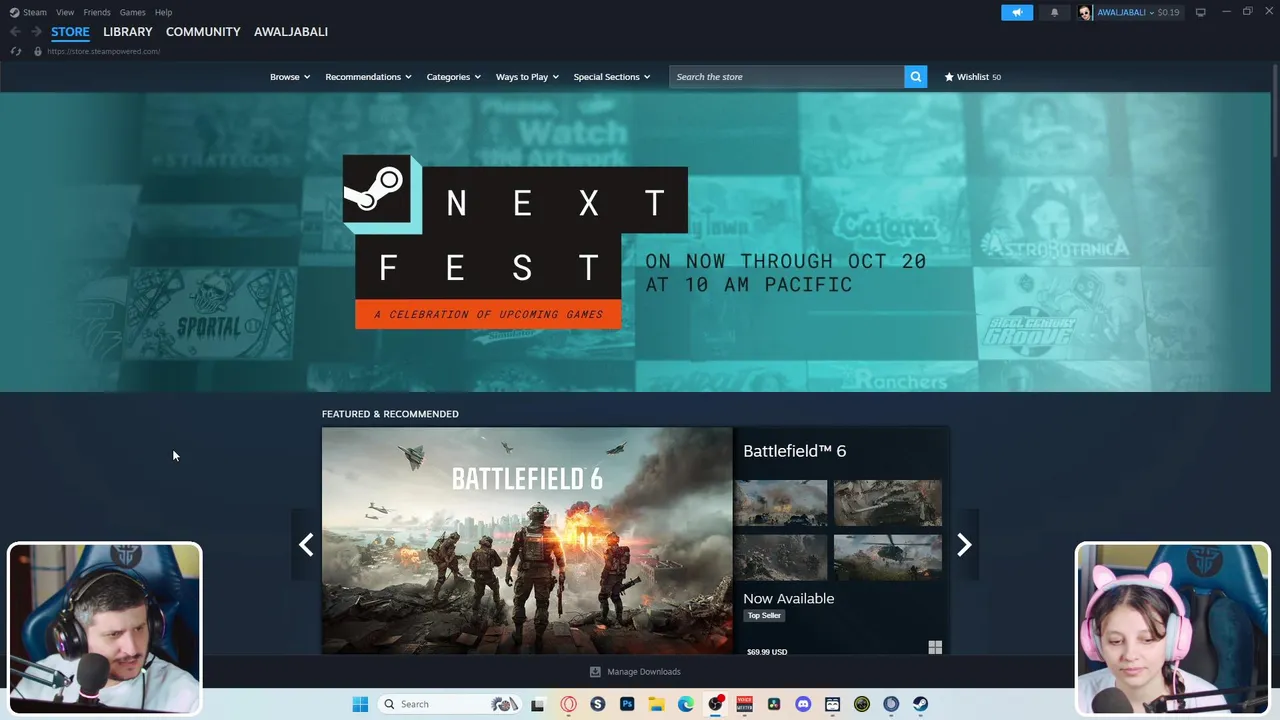This screenshot has width=1280, height=720.
Task: Open the notifications bell
Action: (1054, 12)
